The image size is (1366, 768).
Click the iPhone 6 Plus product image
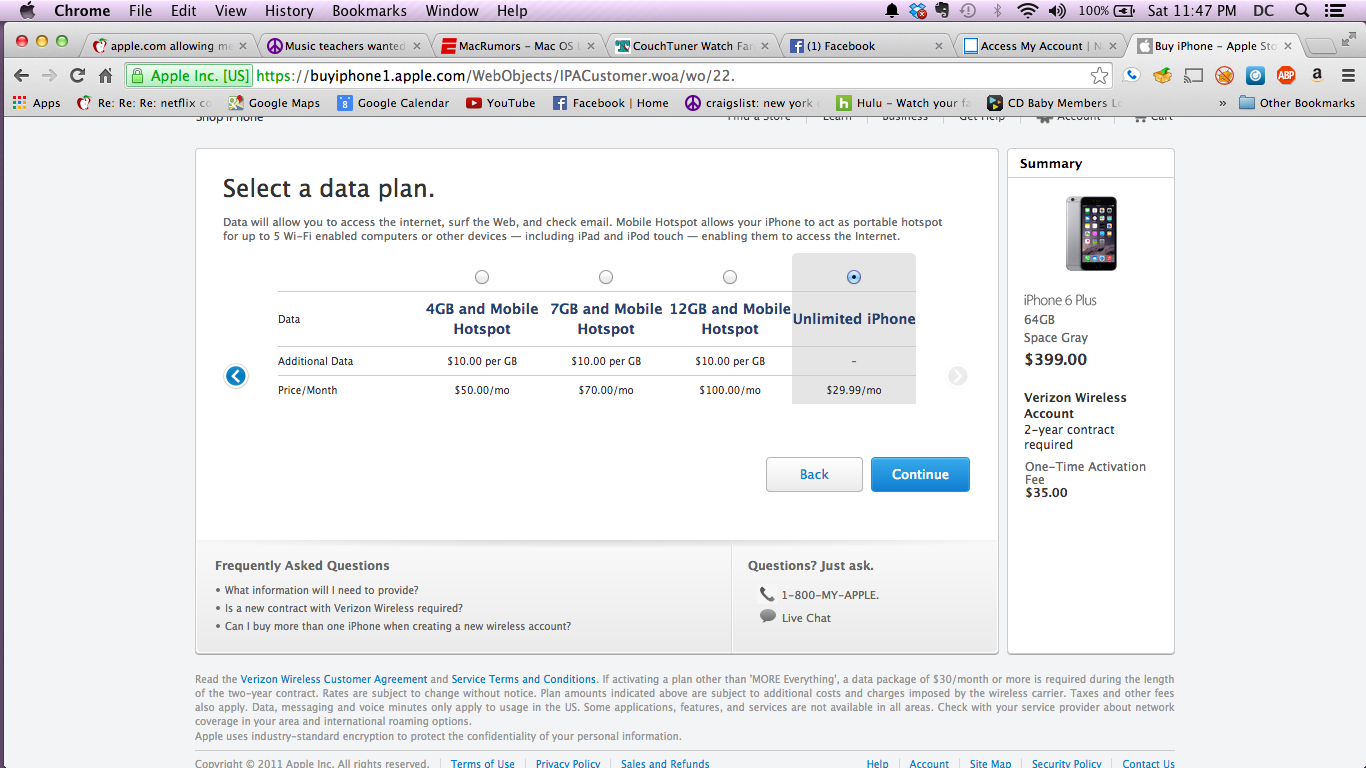1091,233
